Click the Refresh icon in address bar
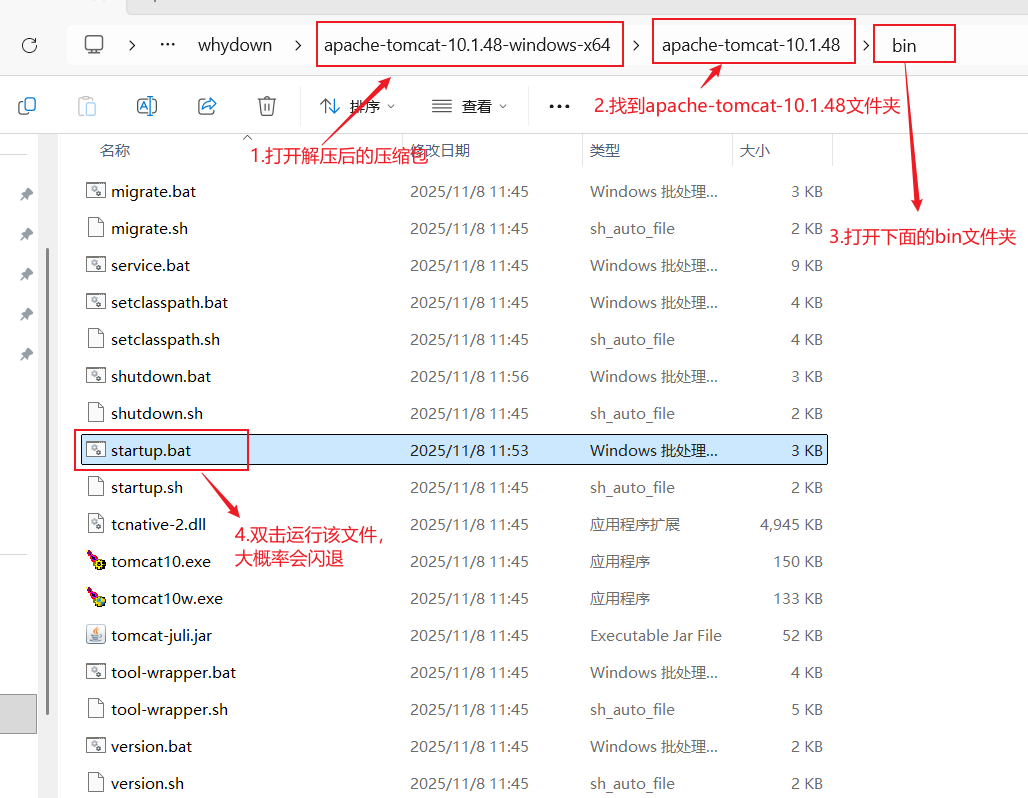The height and width of the screenshot is (798, 1028). pos(30,45)
